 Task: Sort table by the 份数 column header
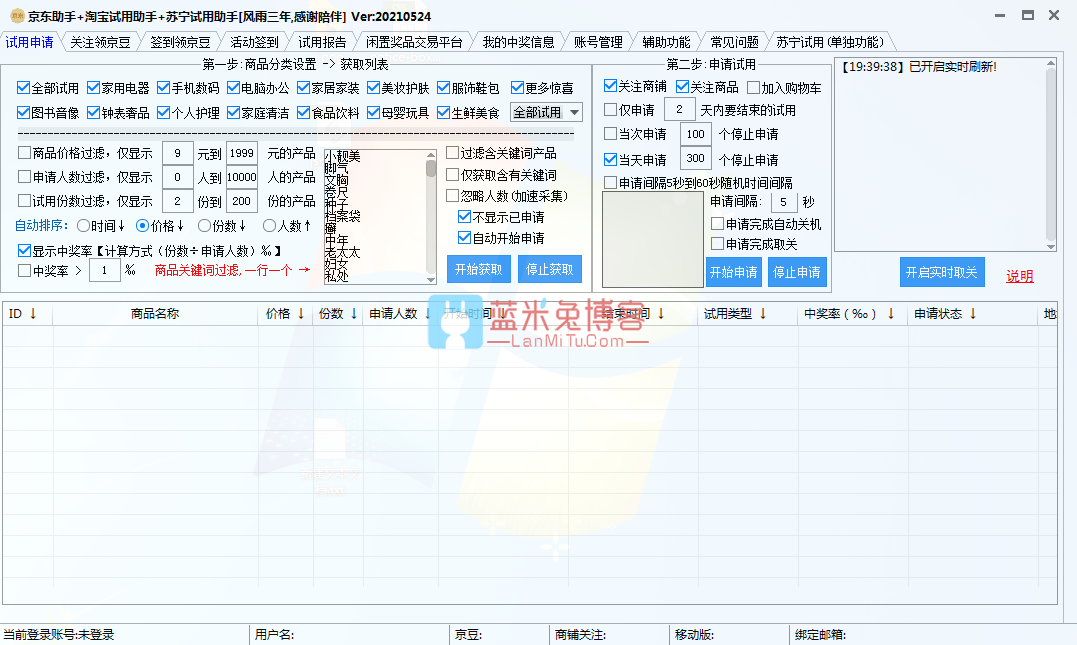338,313
